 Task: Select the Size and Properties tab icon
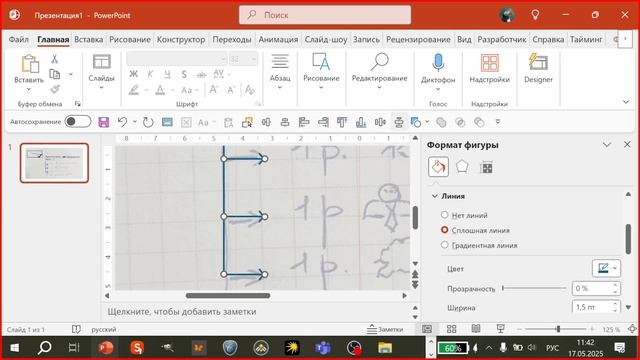point(486,167)
